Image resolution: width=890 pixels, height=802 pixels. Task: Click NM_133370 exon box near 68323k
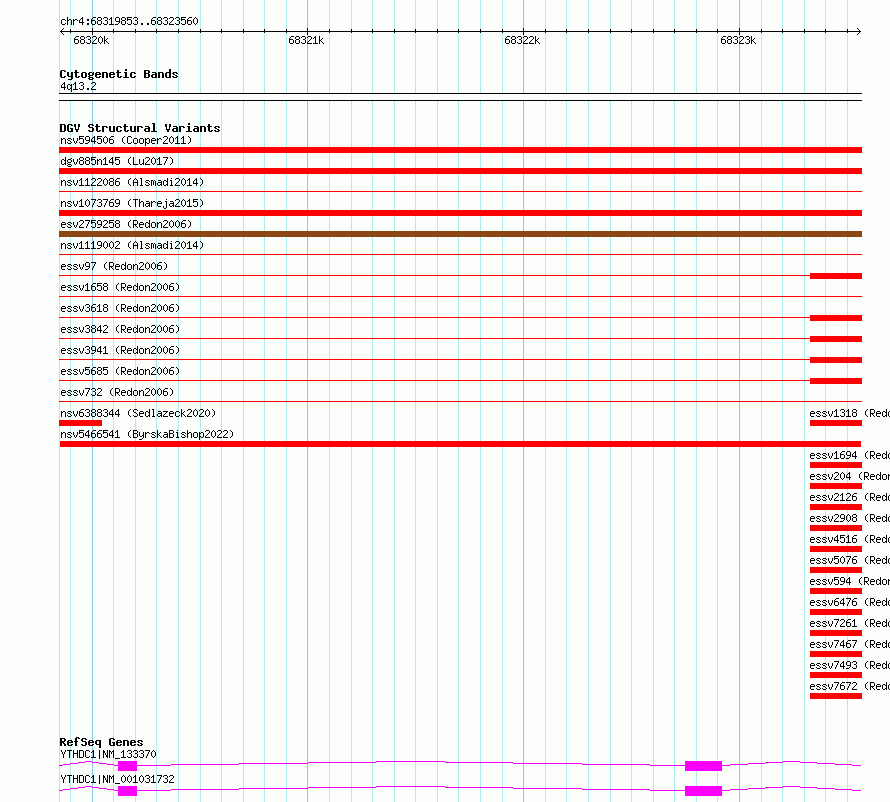[703, 766]
